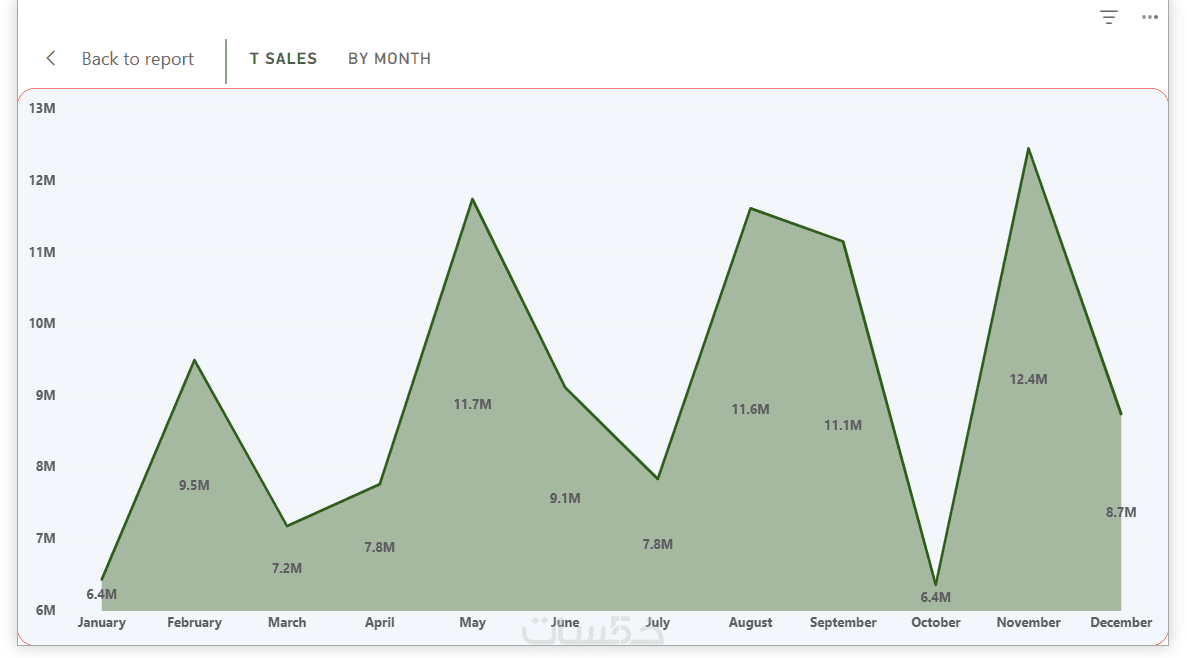Select the T SALES tab
1187x658 pixels.
coord(283,59)
